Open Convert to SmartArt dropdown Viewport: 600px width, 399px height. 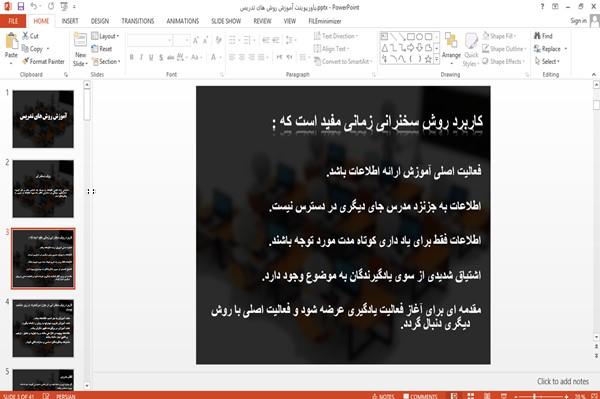[343, 61]
